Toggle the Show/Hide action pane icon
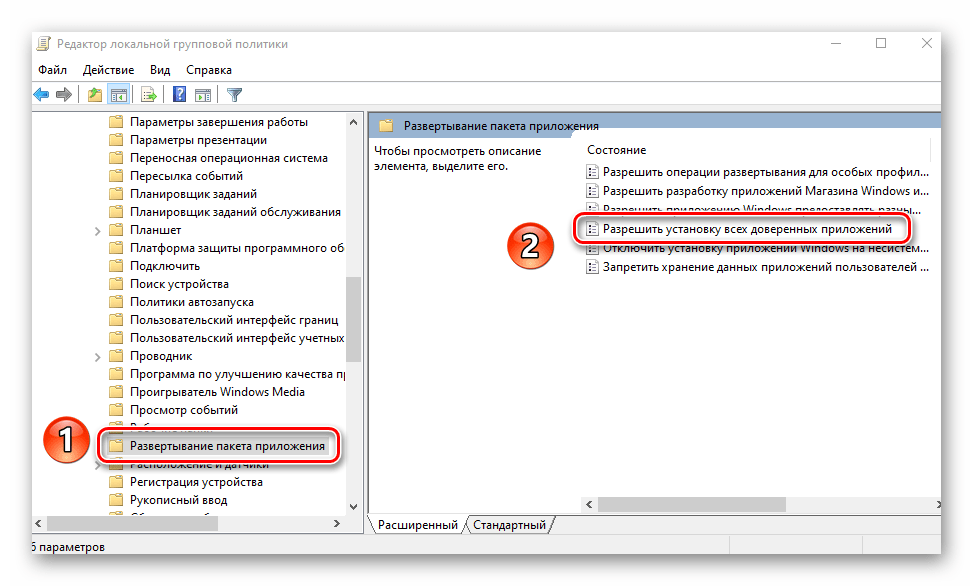The width and height of the screenshot is (973, 586). (202, 95)
